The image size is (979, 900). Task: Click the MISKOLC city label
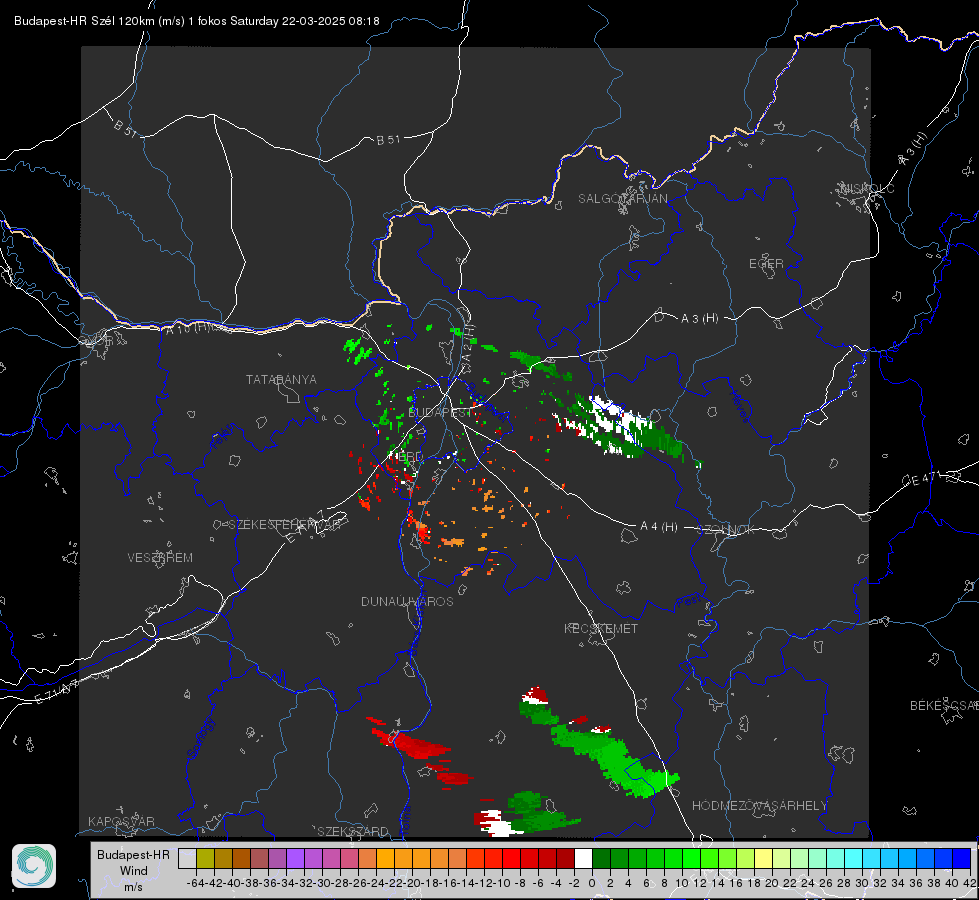coord(867,188)
